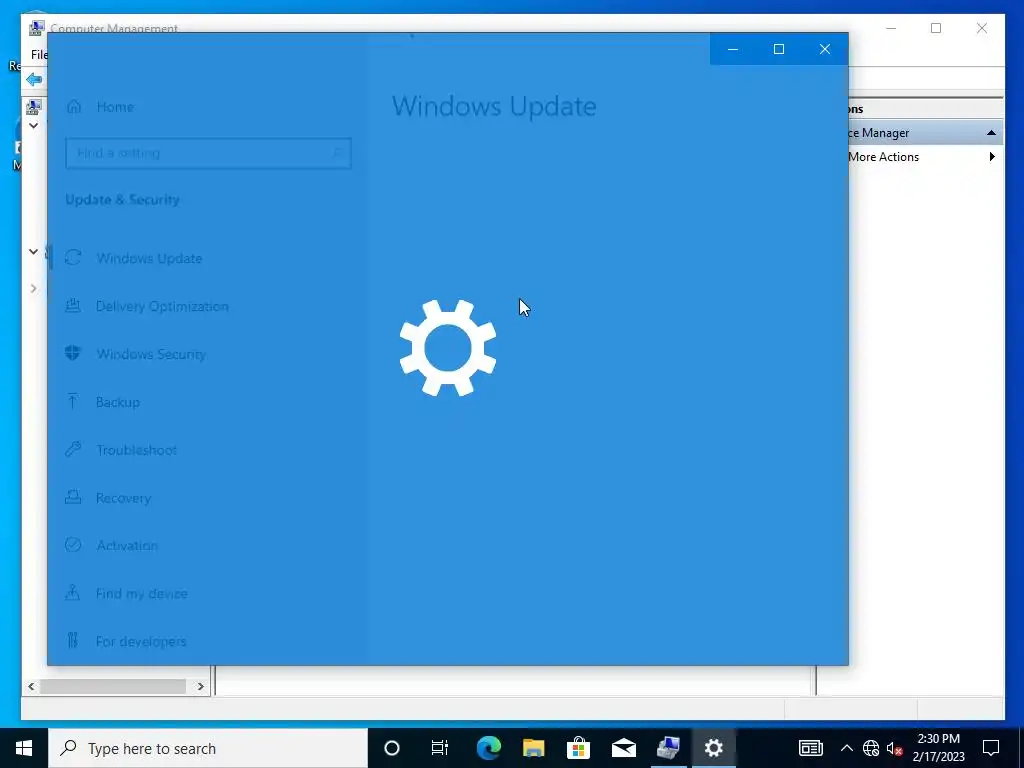1024x768 pixels.
Task: Open Windows Security page
Action: [151, 354]
